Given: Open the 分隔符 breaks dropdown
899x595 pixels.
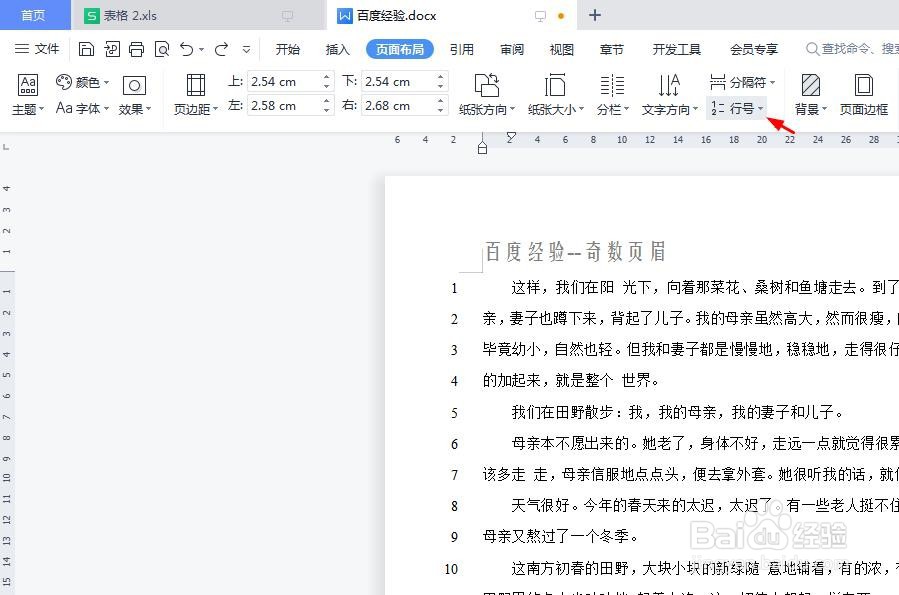Looking at the screenshot, I should click(x=742, y=83).
